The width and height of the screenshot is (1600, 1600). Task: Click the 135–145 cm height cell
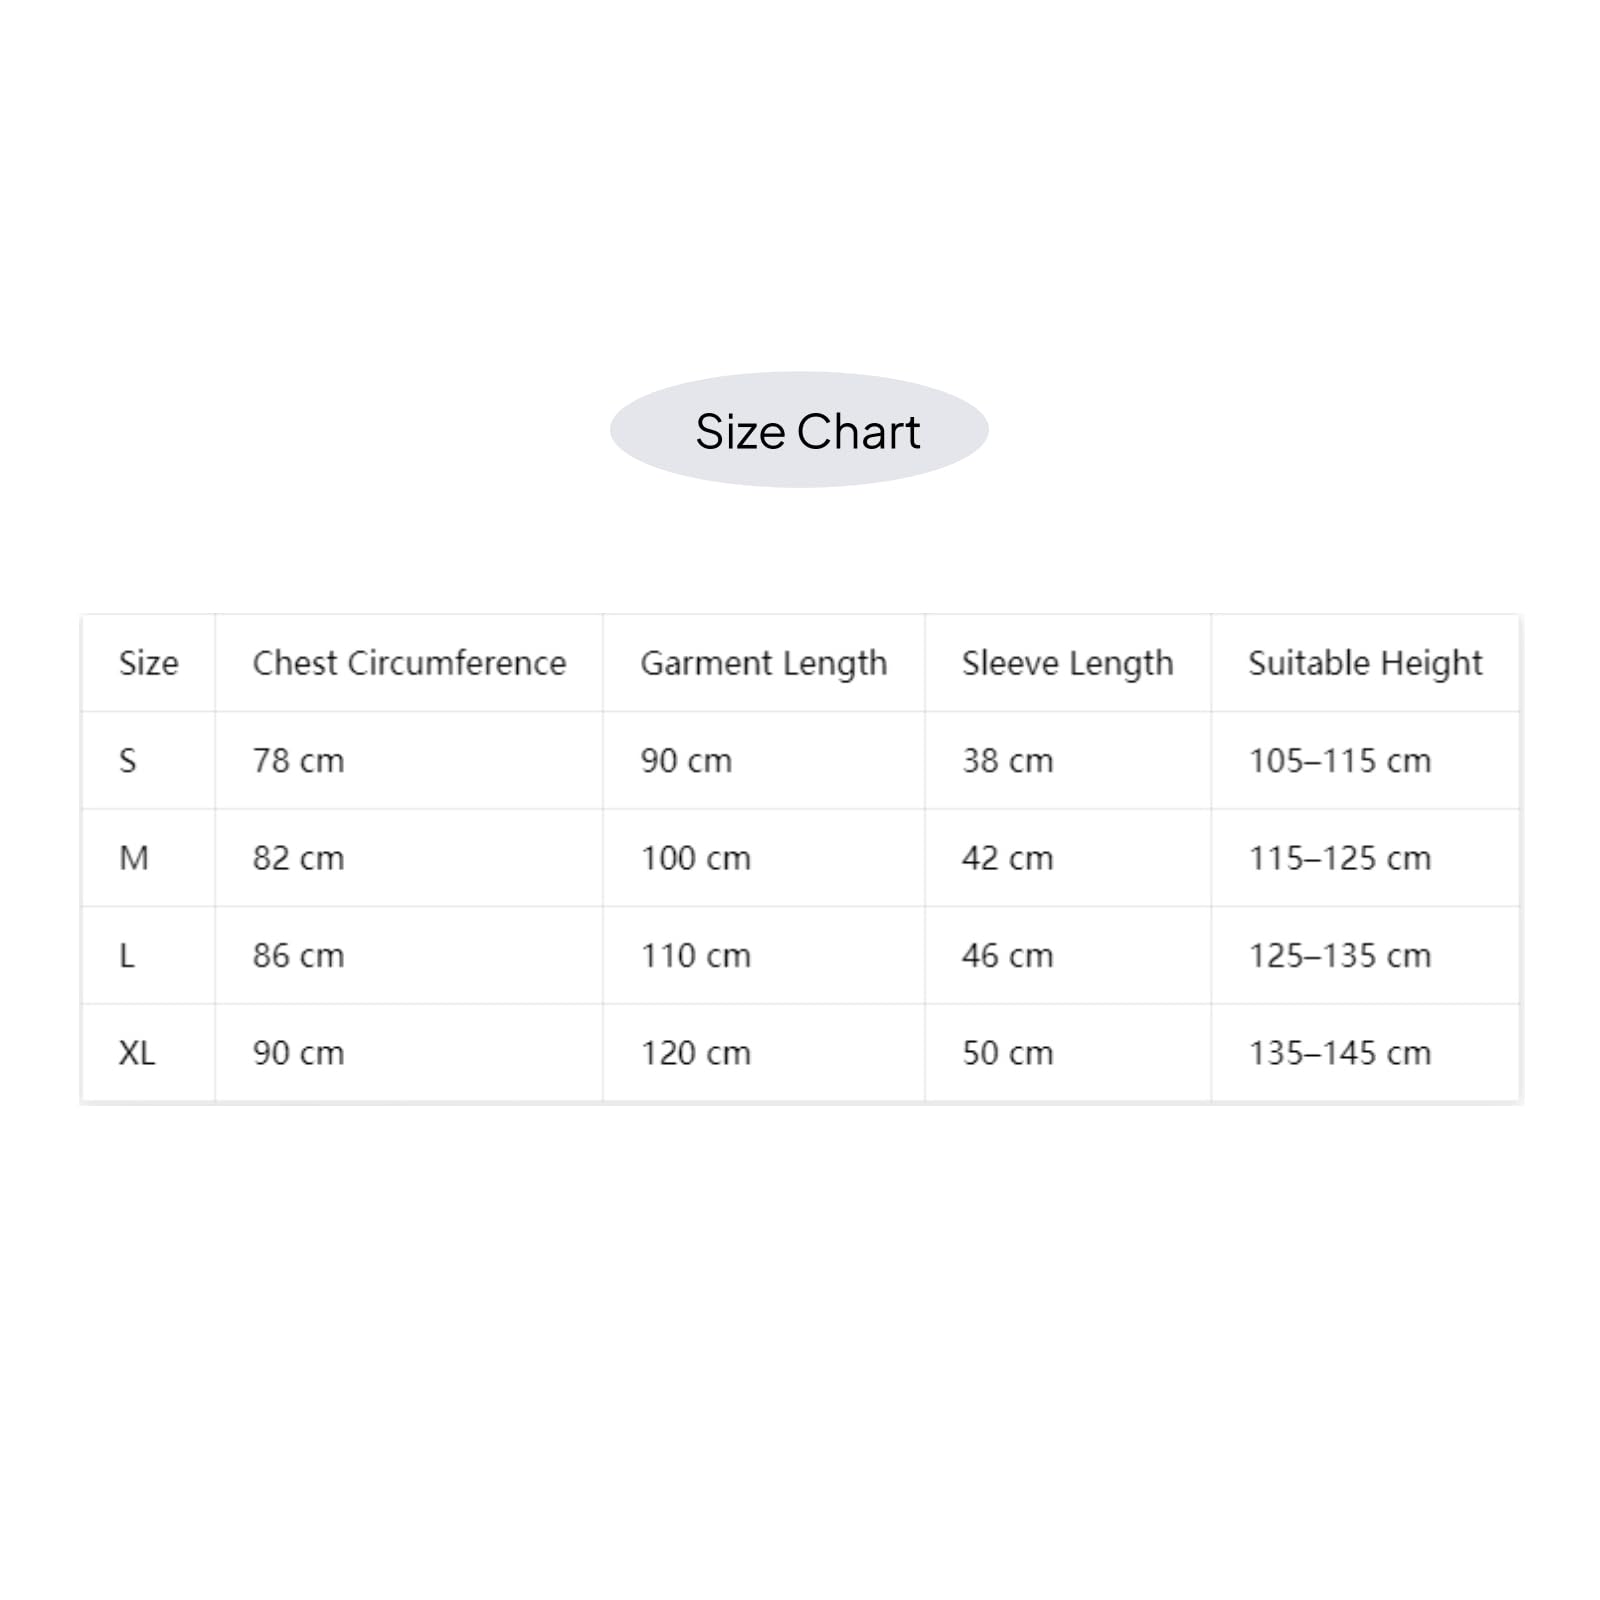click(x=1365, y=1053)
